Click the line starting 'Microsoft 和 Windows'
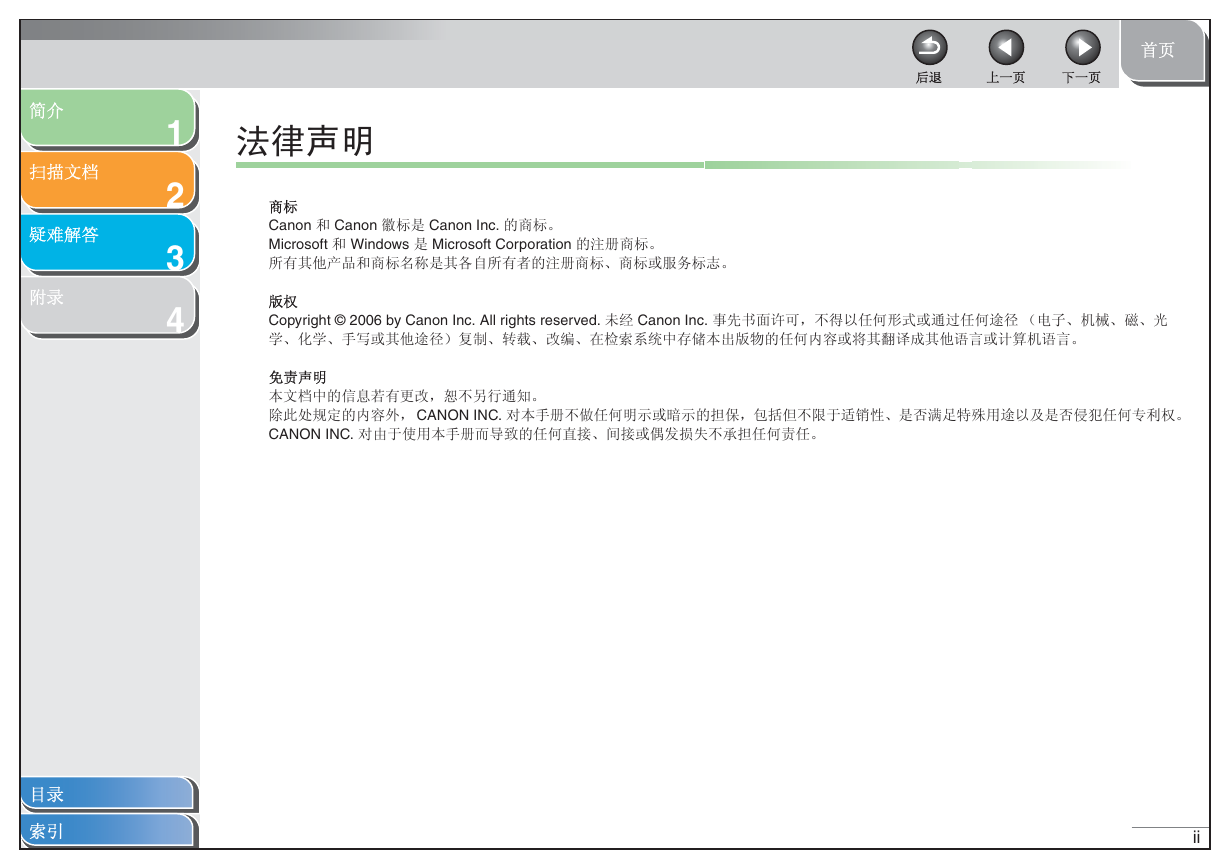This screenshot has height=868, width=1228. click(462, 244)
